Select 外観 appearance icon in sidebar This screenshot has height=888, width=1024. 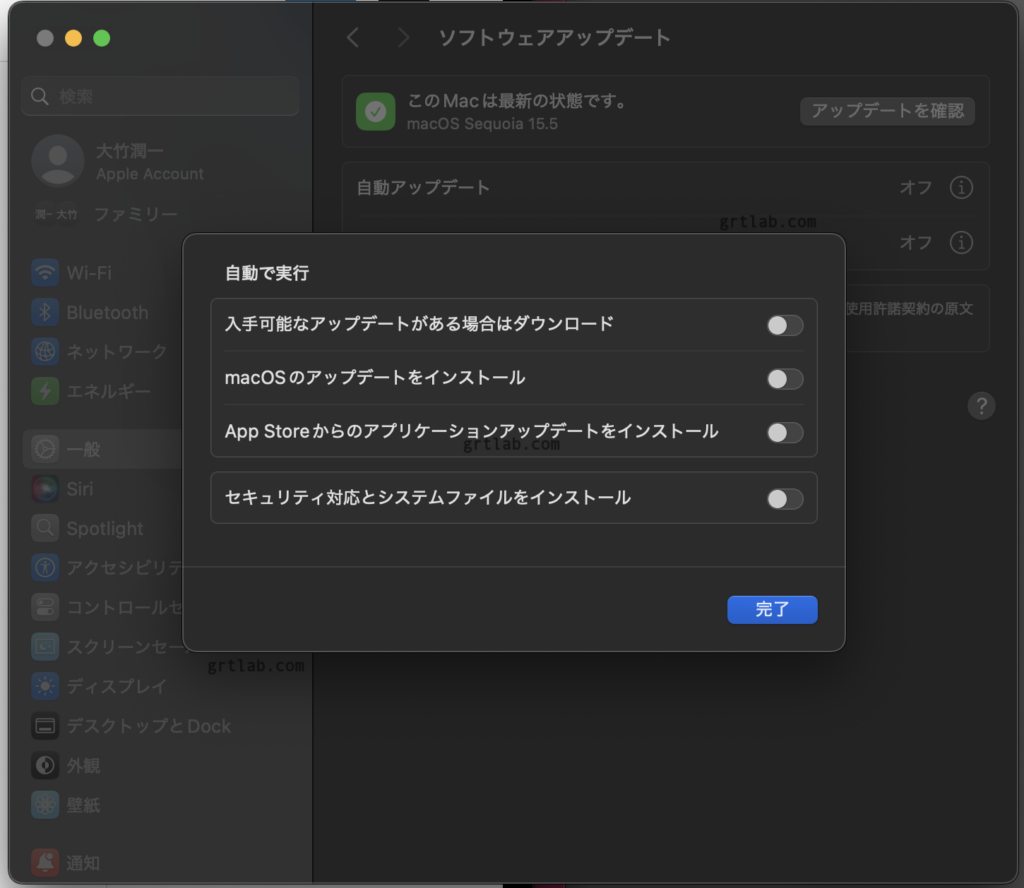click(45, 765)
